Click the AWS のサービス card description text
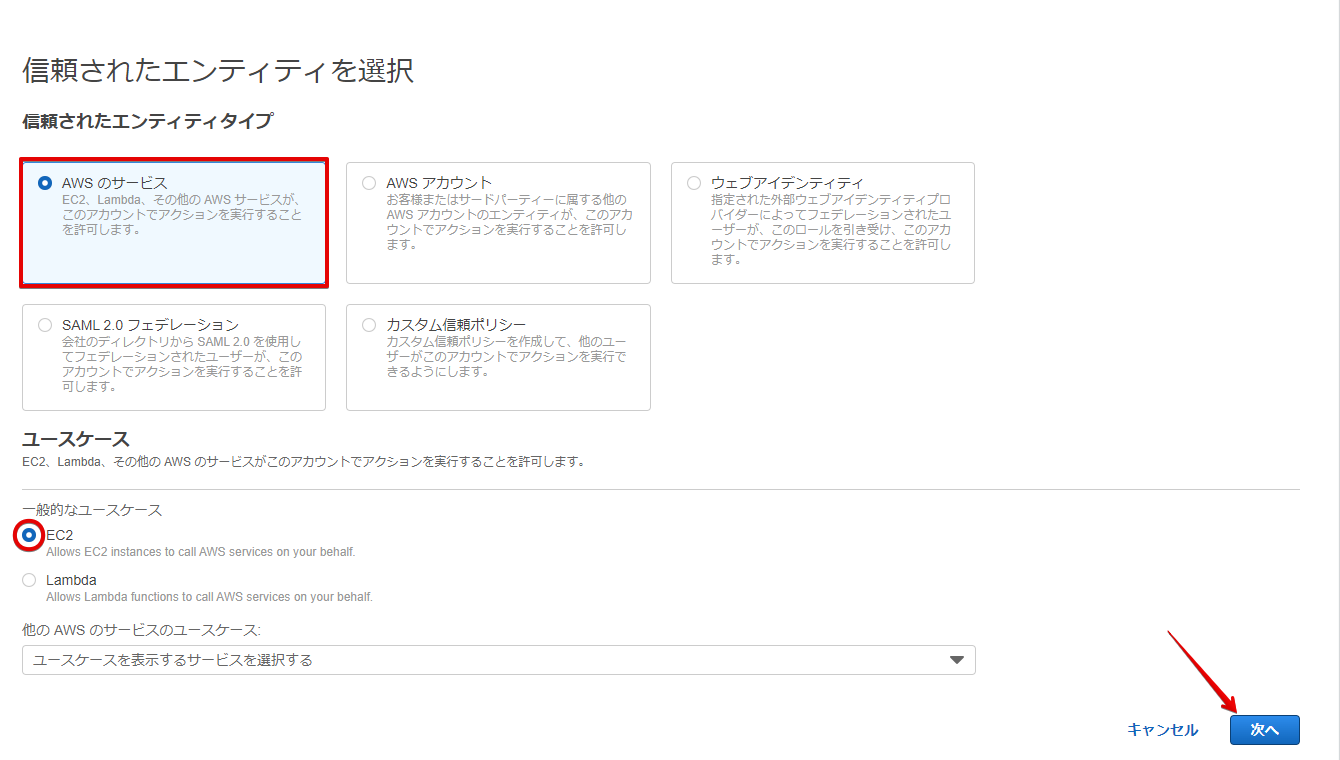The height and width of the screenshot is (760, 1340). tap(182, 215)
